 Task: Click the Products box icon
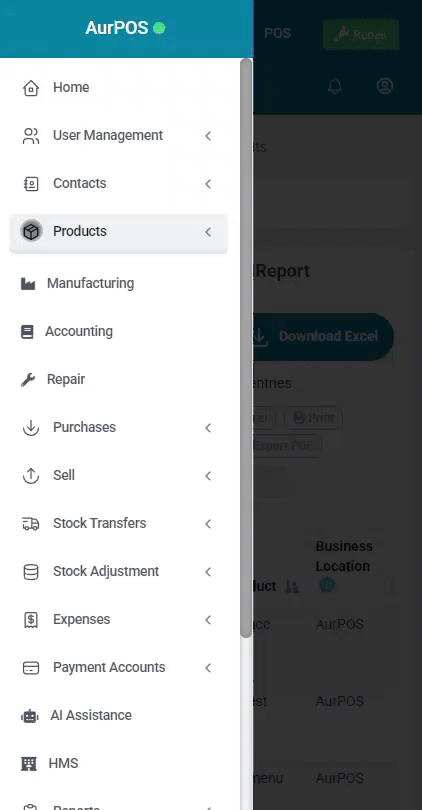[x=31, y=231]
